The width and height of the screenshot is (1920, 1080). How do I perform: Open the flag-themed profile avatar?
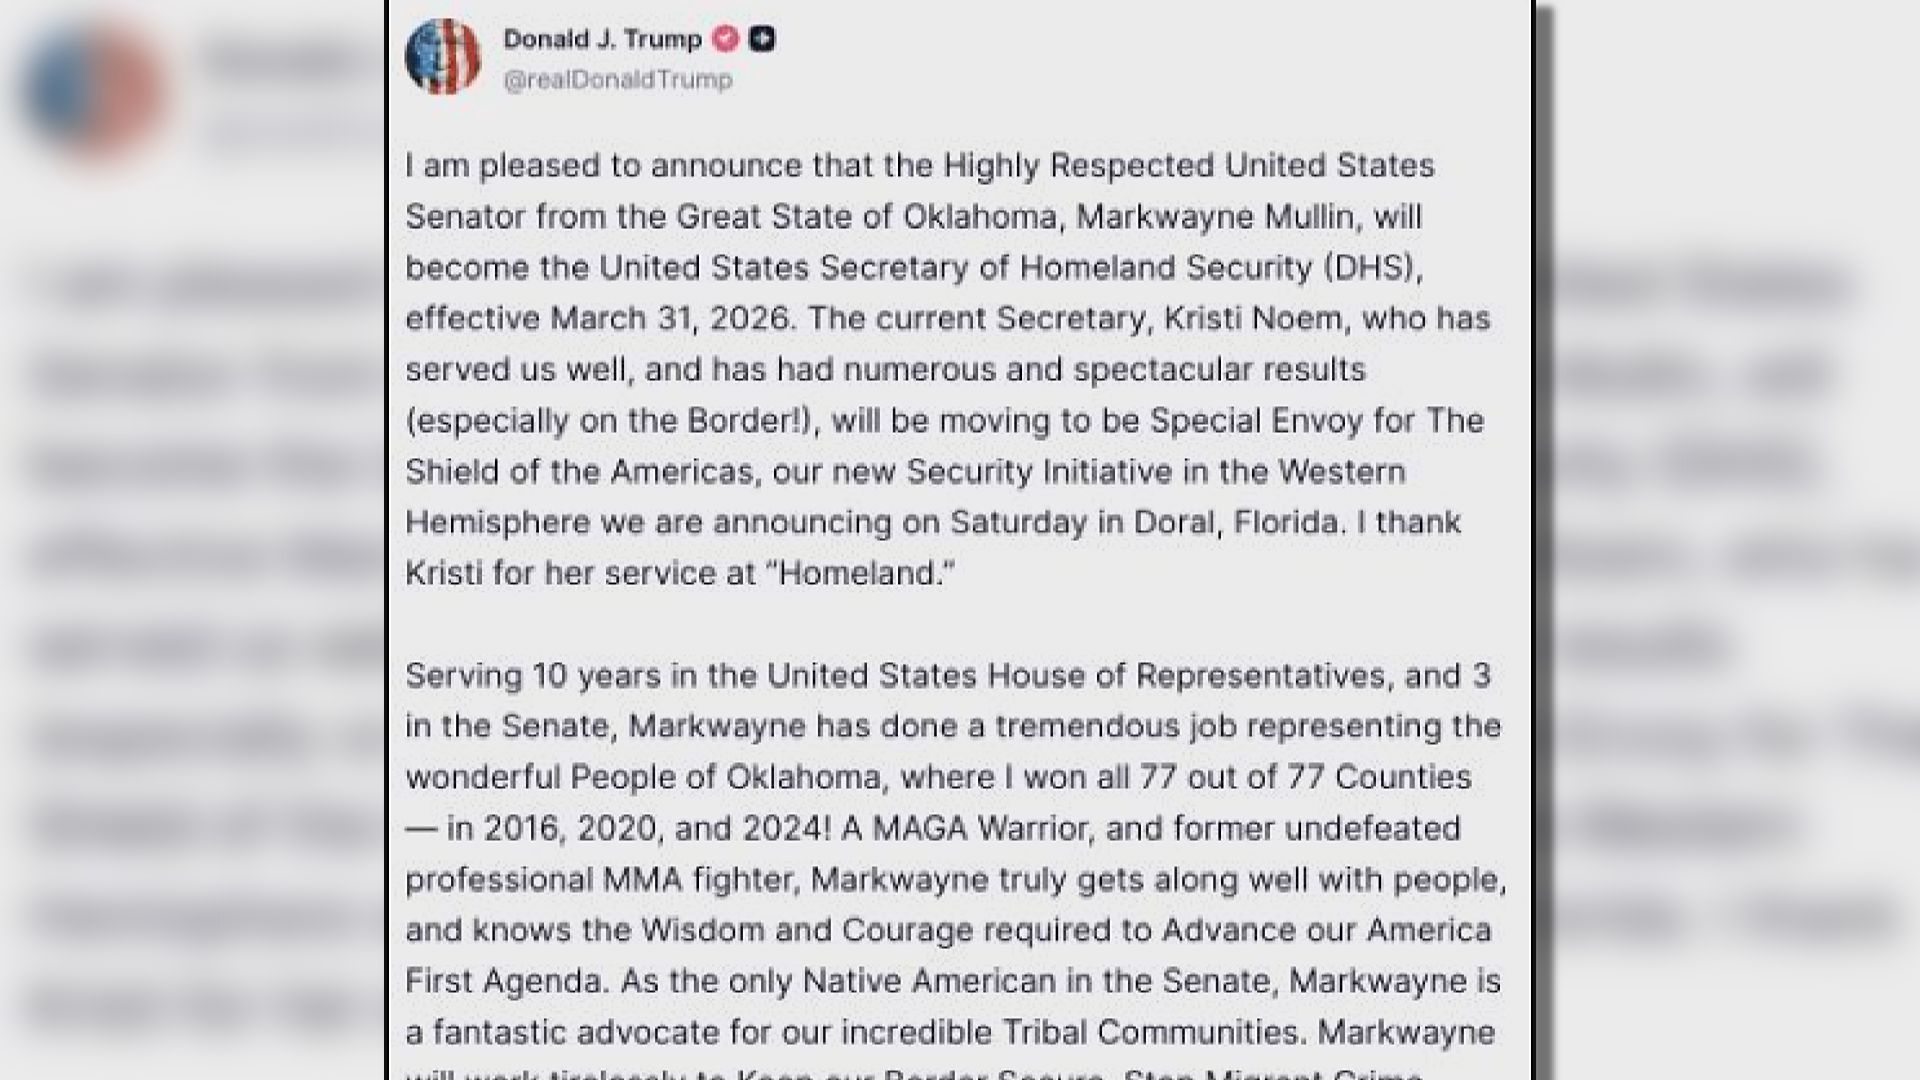443,56
